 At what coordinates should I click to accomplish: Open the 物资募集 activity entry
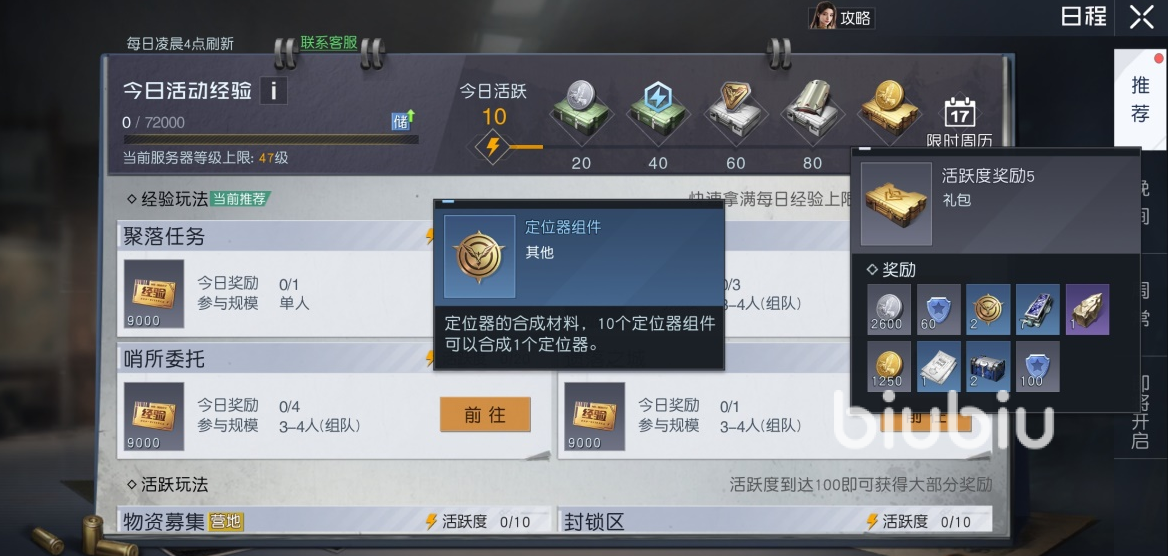click(x=334, y=521)
